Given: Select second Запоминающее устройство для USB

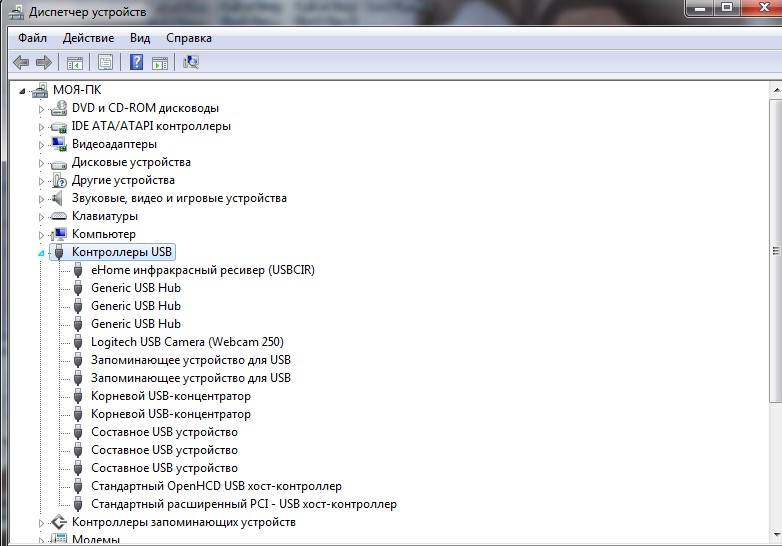Looking at the screenshot, I should (191, 378).
